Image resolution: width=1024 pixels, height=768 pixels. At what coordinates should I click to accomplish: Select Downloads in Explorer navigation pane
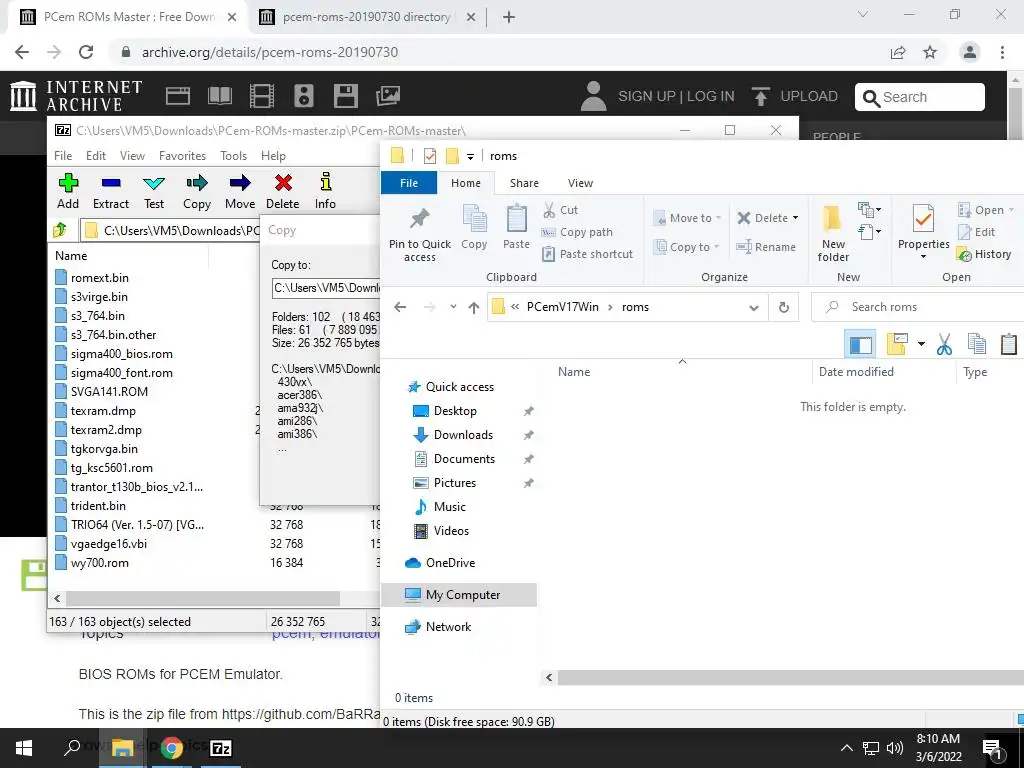coord(463,435)
